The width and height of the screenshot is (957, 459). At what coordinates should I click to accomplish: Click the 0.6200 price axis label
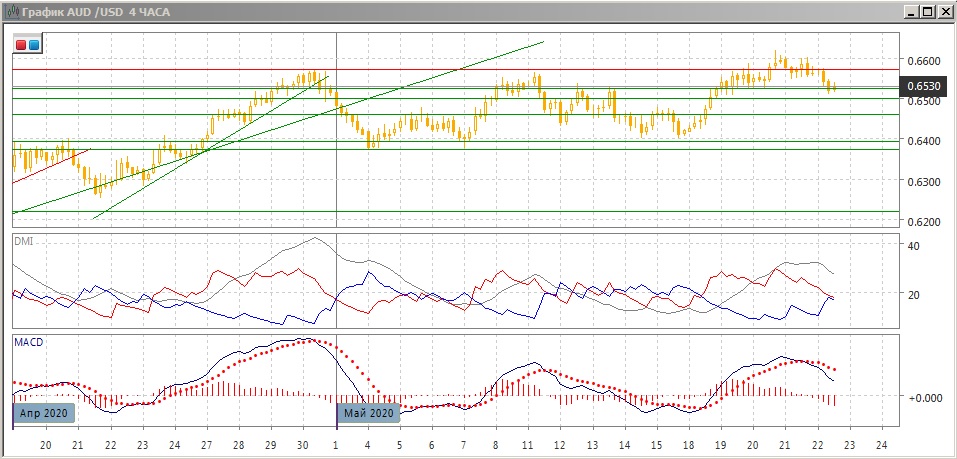pos(921,222)
